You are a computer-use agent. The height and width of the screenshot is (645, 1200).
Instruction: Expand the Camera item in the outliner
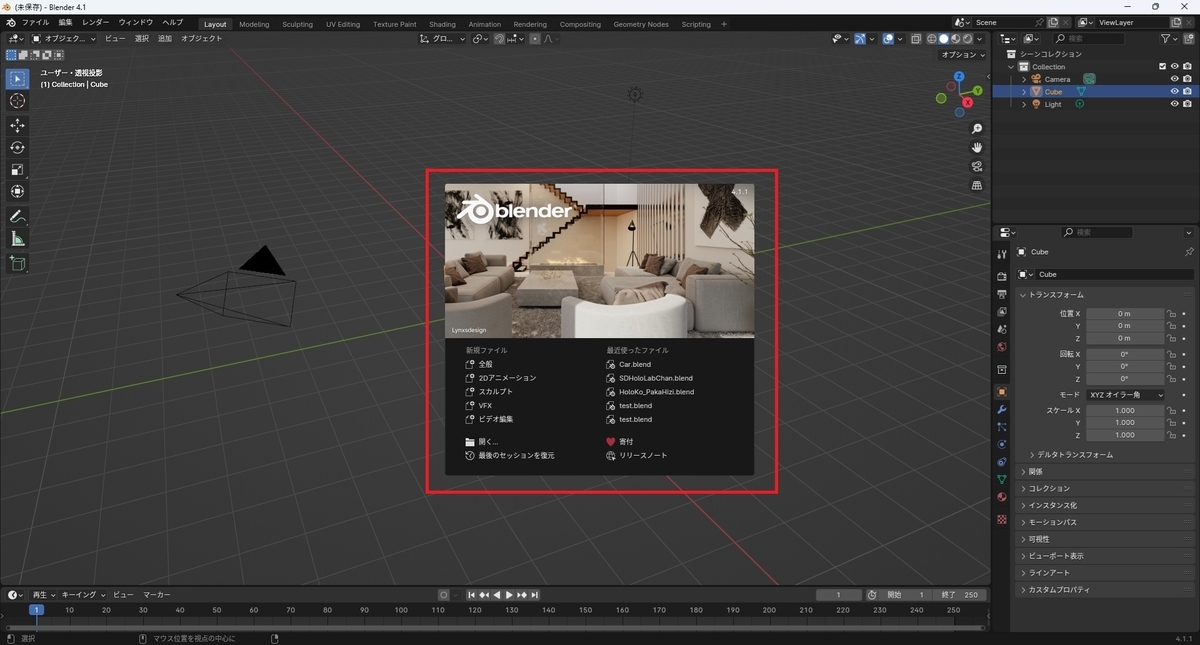click(x=1024, y=79)
